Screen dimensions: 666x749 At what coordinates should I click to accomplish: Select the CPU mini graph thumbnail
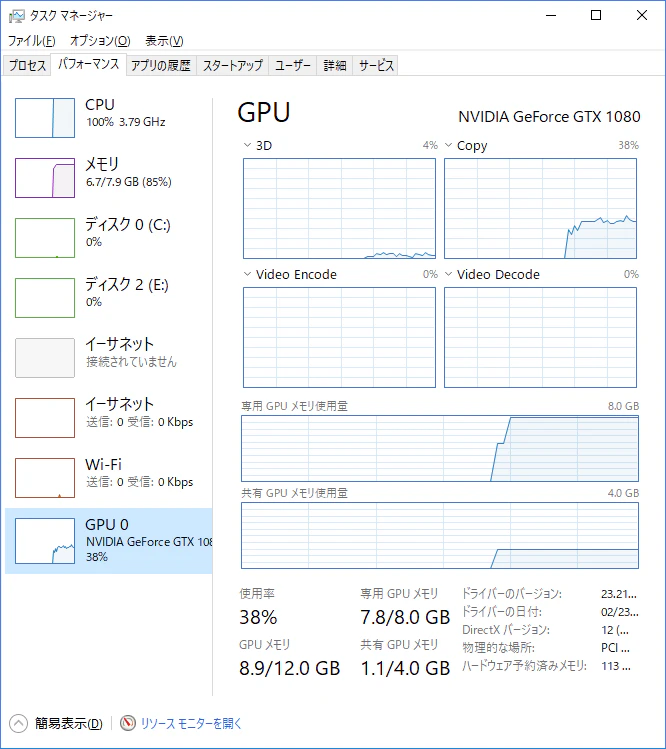pos(45,118)
